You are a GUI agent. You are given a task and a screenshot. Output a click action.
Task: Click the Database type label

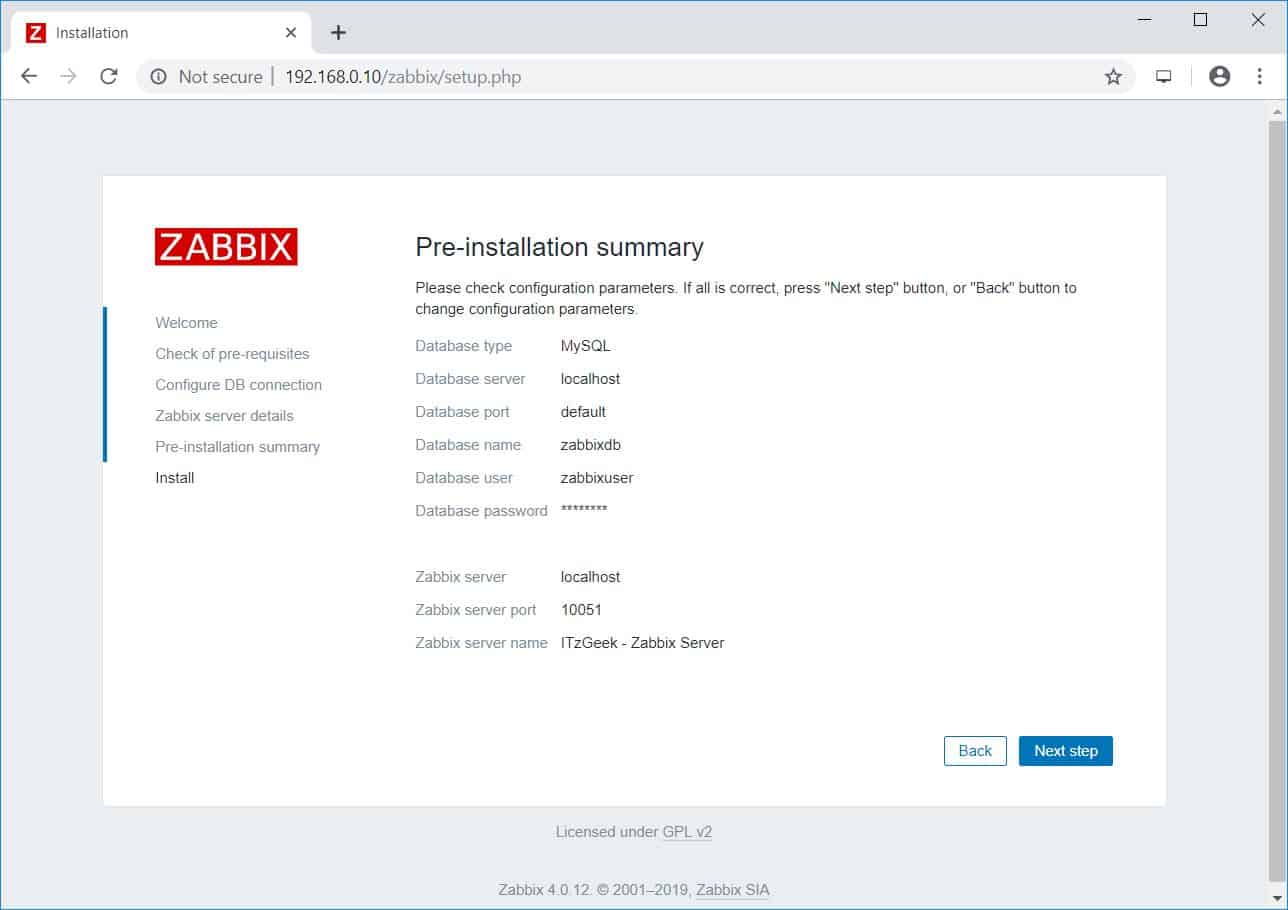[x=463, y=346]
